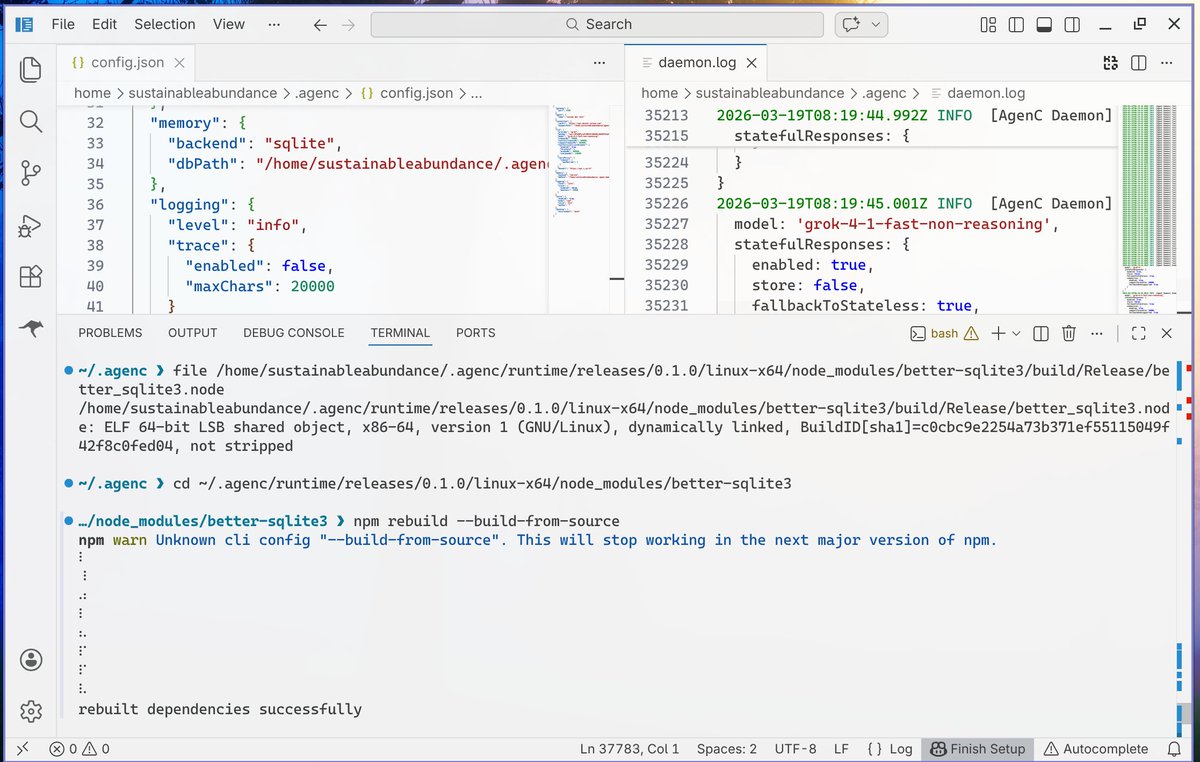Maximize the terminal panel size
This screenshot has width=1200, height=762.
pos(1139,333)
